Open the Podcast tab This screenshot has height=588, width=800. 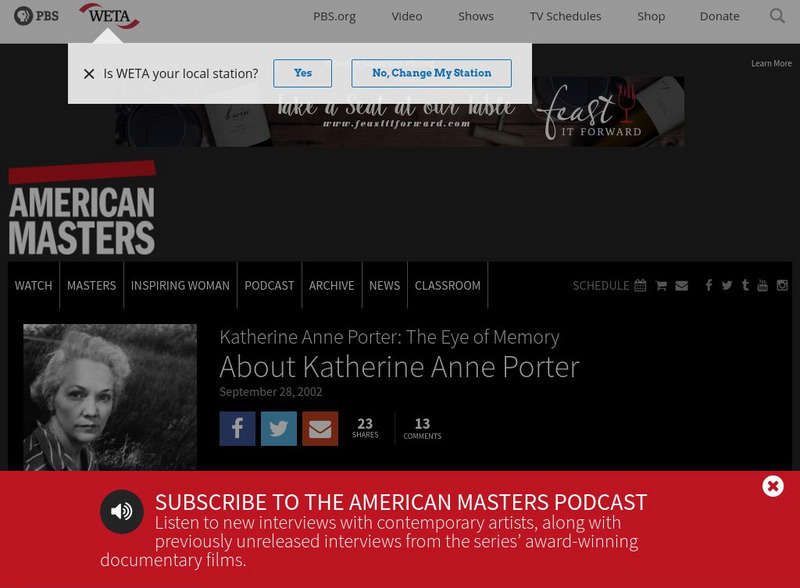click(x=269, y=285)
